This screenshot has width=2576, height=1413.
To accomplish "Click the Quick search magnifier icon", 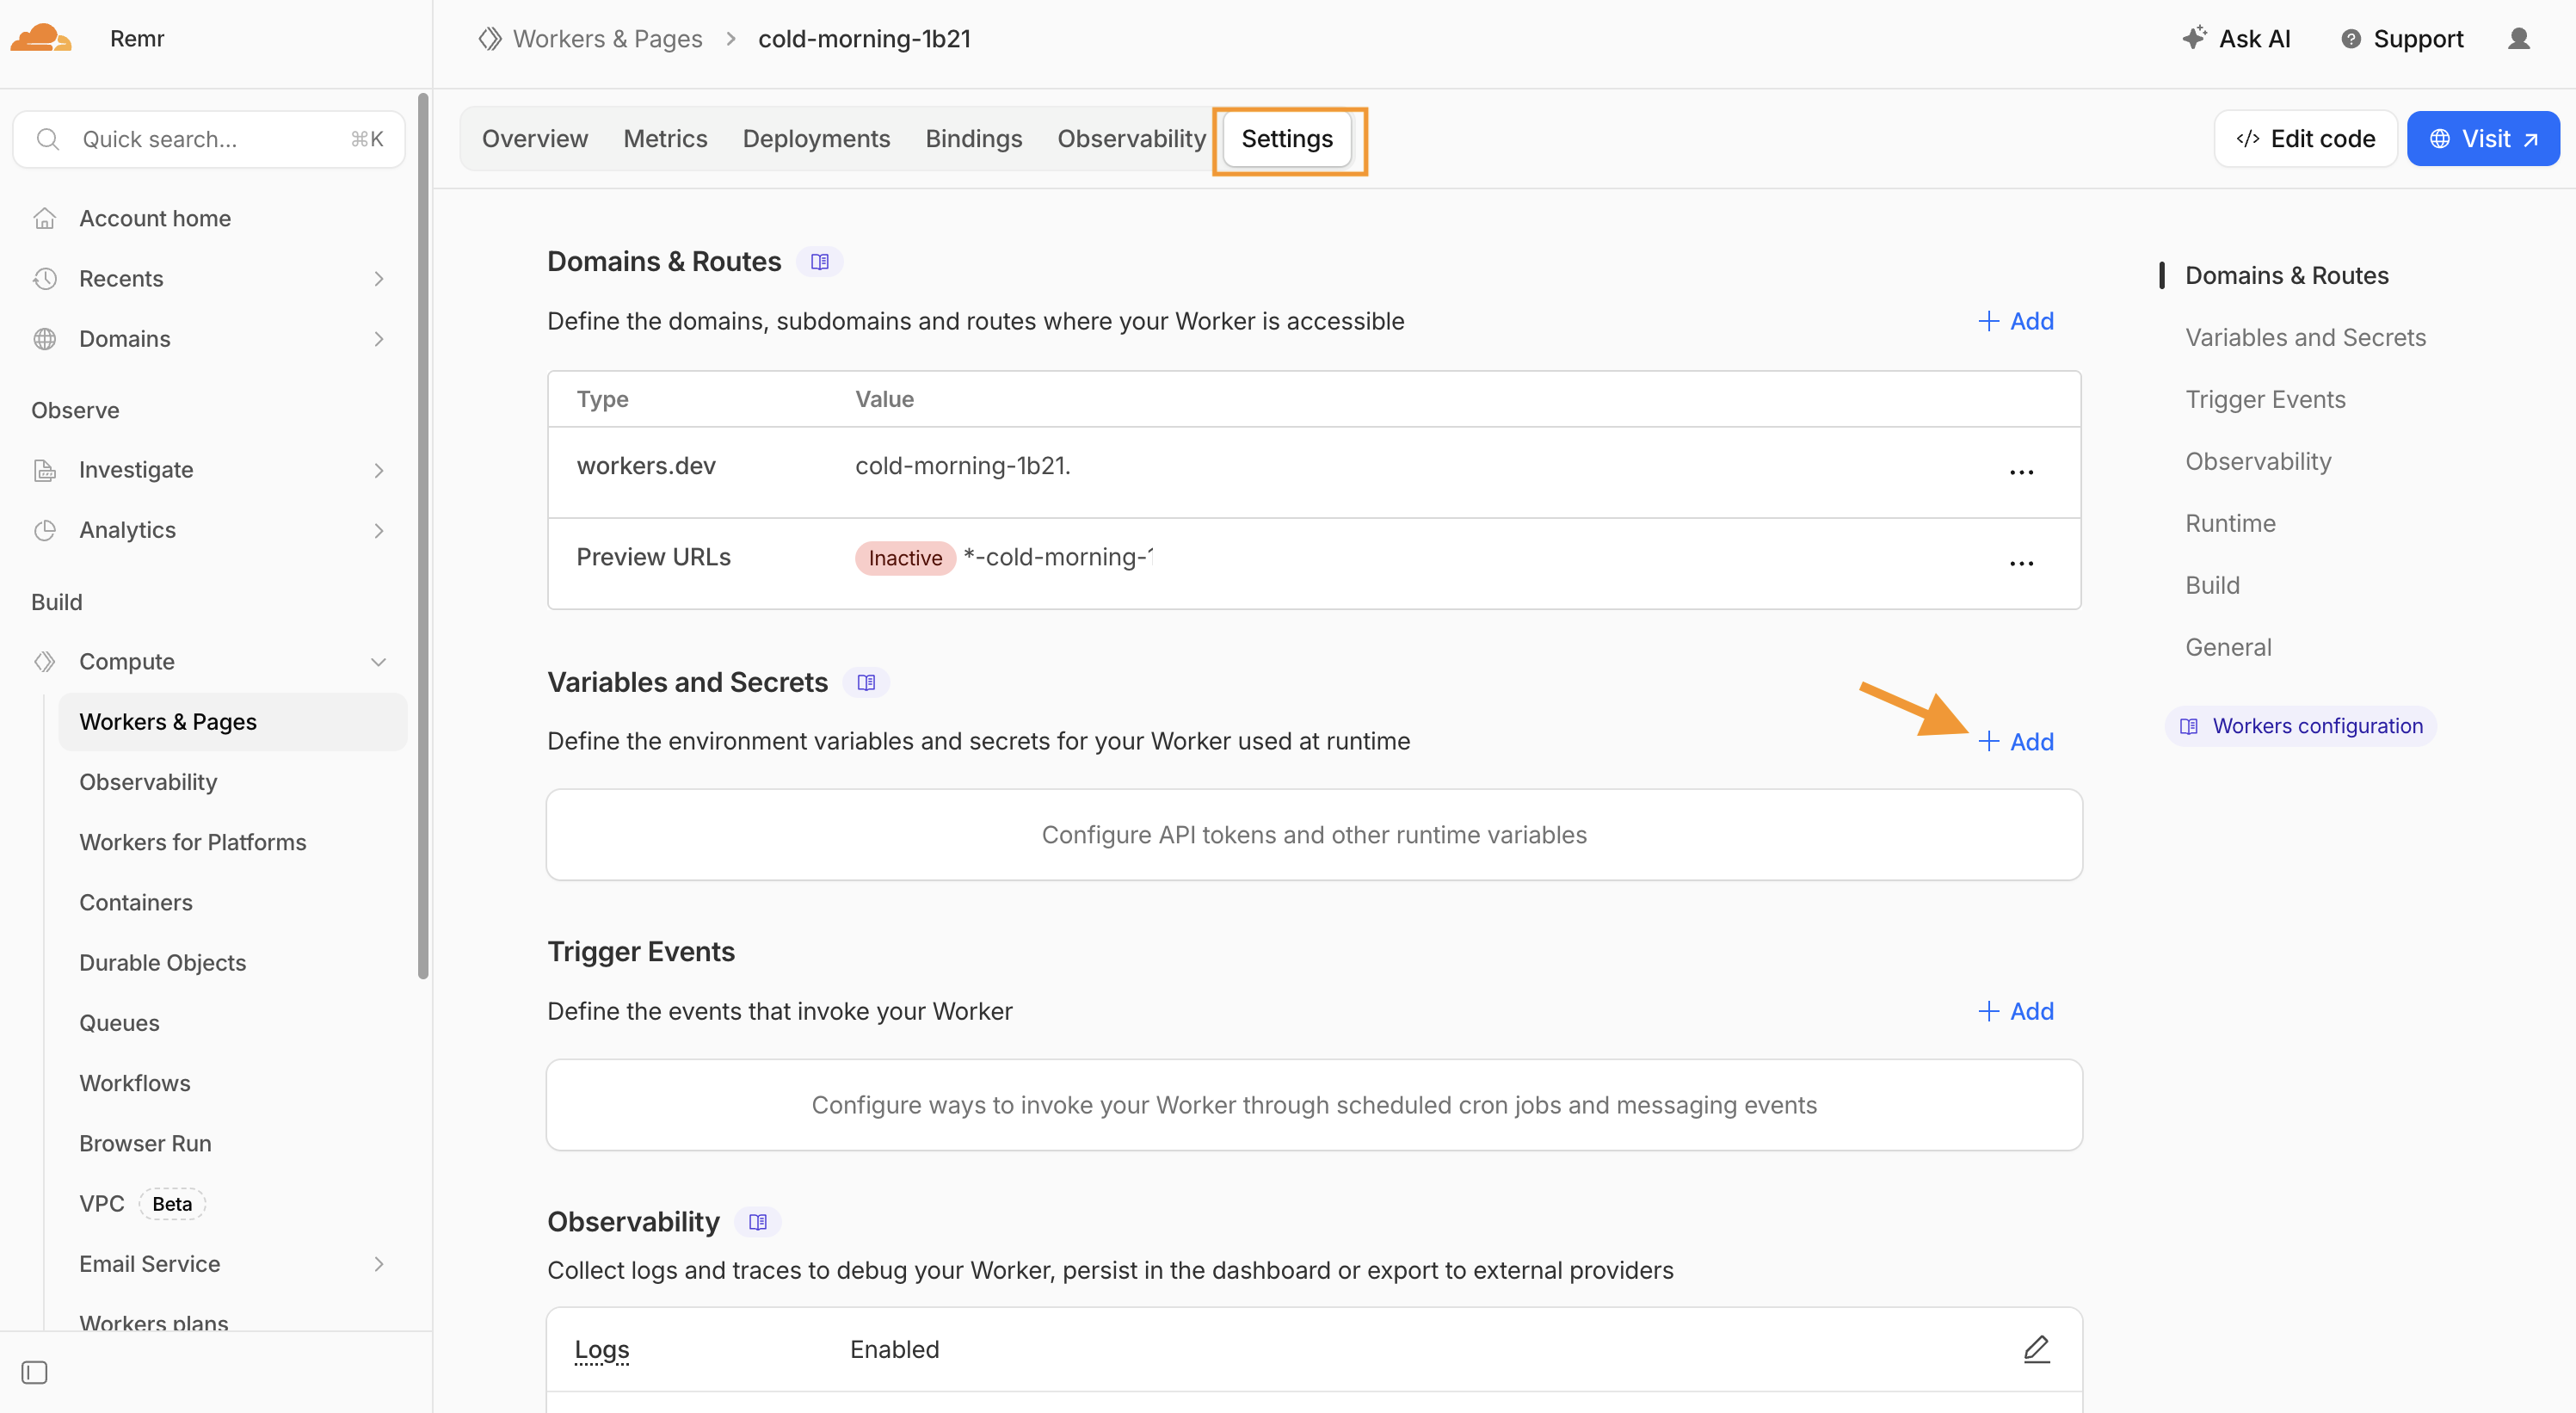I will tap(48, 139).
